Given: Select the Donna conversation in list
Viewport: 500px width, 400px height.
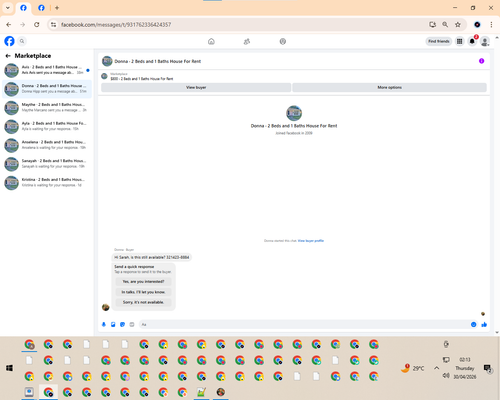Looking at the screenshot, I should [x=47, y=89].
